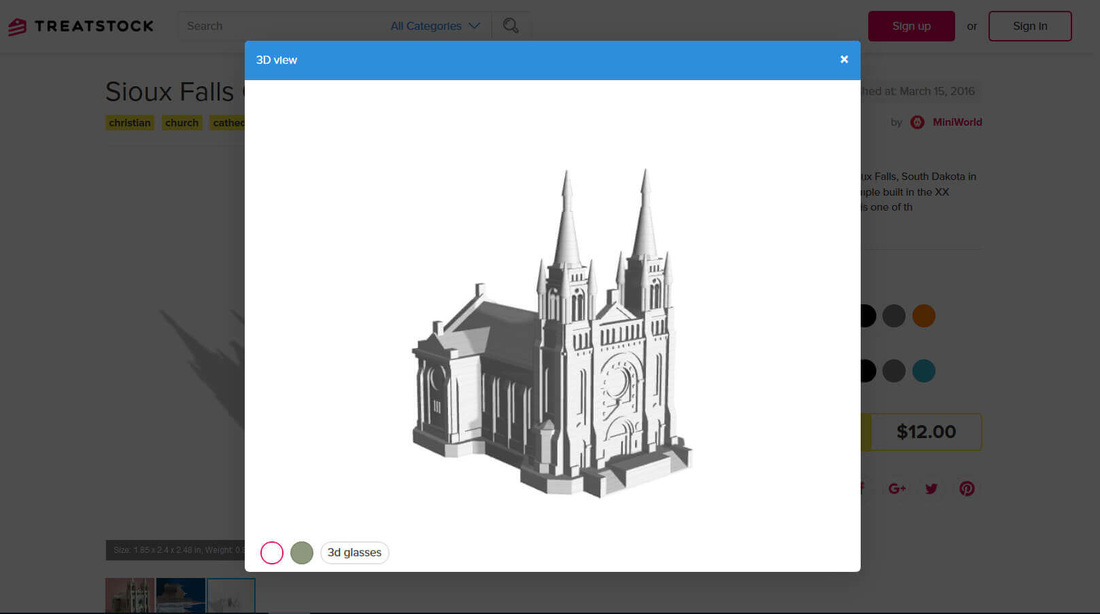Click the search magnifier icon
The width and height of the screenshot is (1100, 614).
(510, 25)
